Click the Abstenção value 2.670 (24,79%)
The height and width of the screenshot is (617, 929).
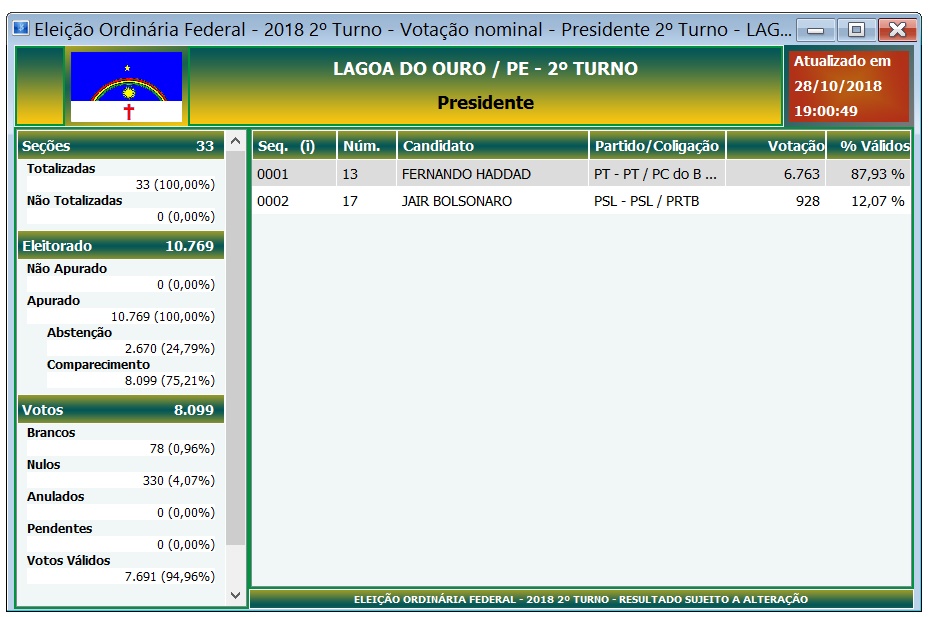tap(169, 349)
